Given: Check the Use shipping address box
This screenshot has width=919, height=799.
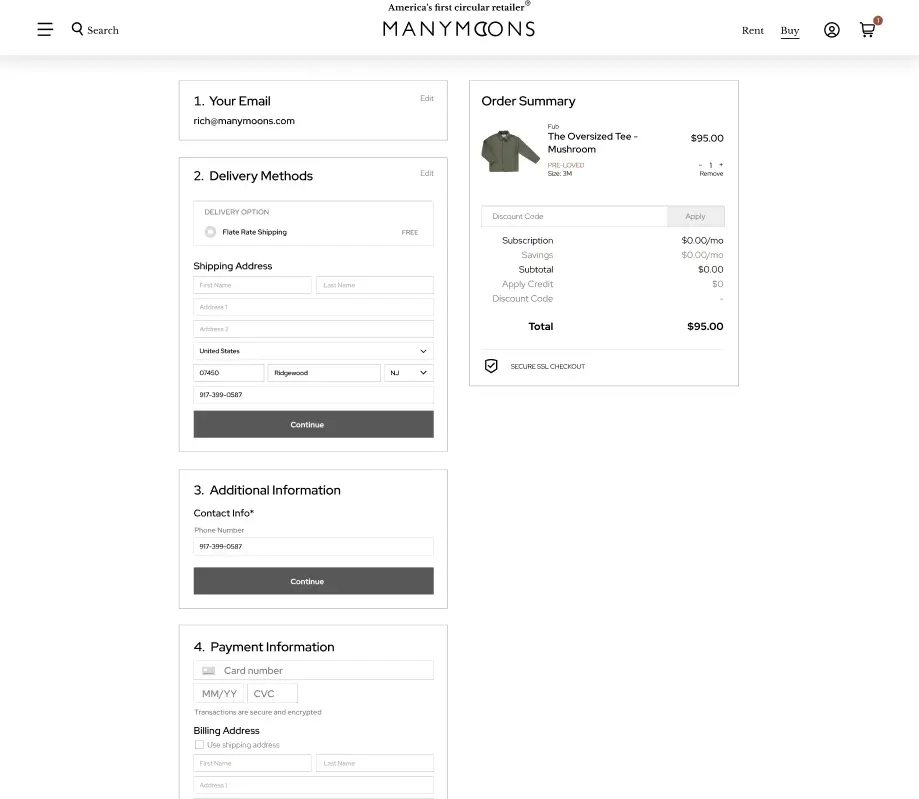Looking at the screenshot, I should pos(199,745).
